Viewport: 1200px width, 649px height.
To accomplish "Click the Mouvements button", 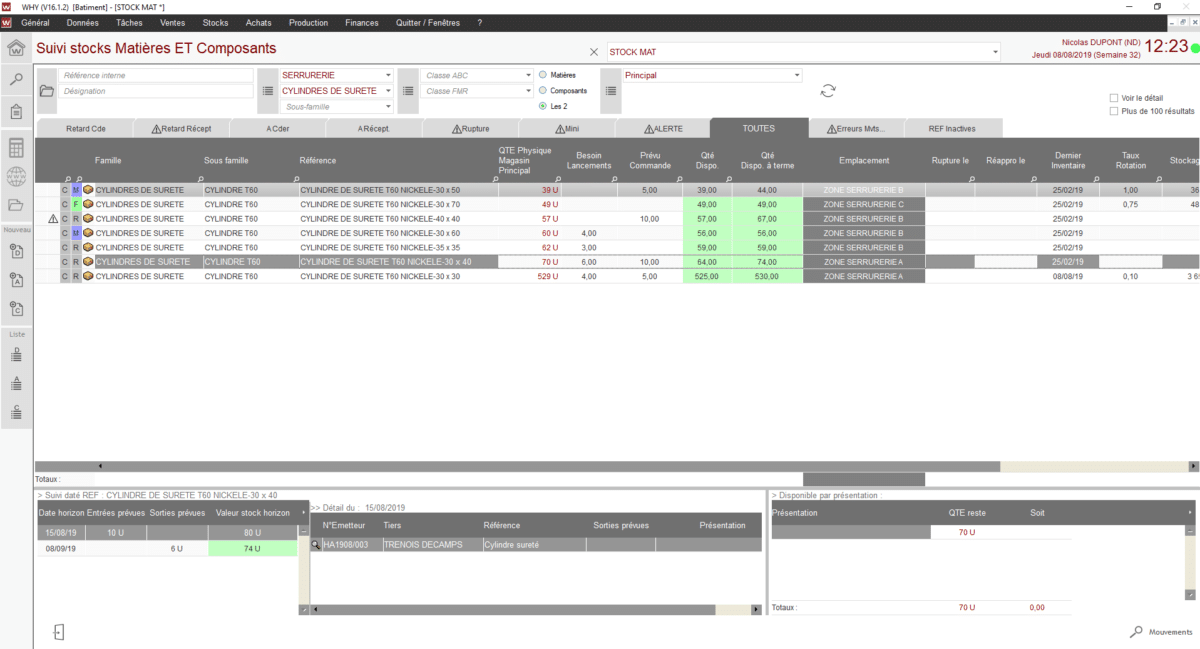I will (1161, 632).
